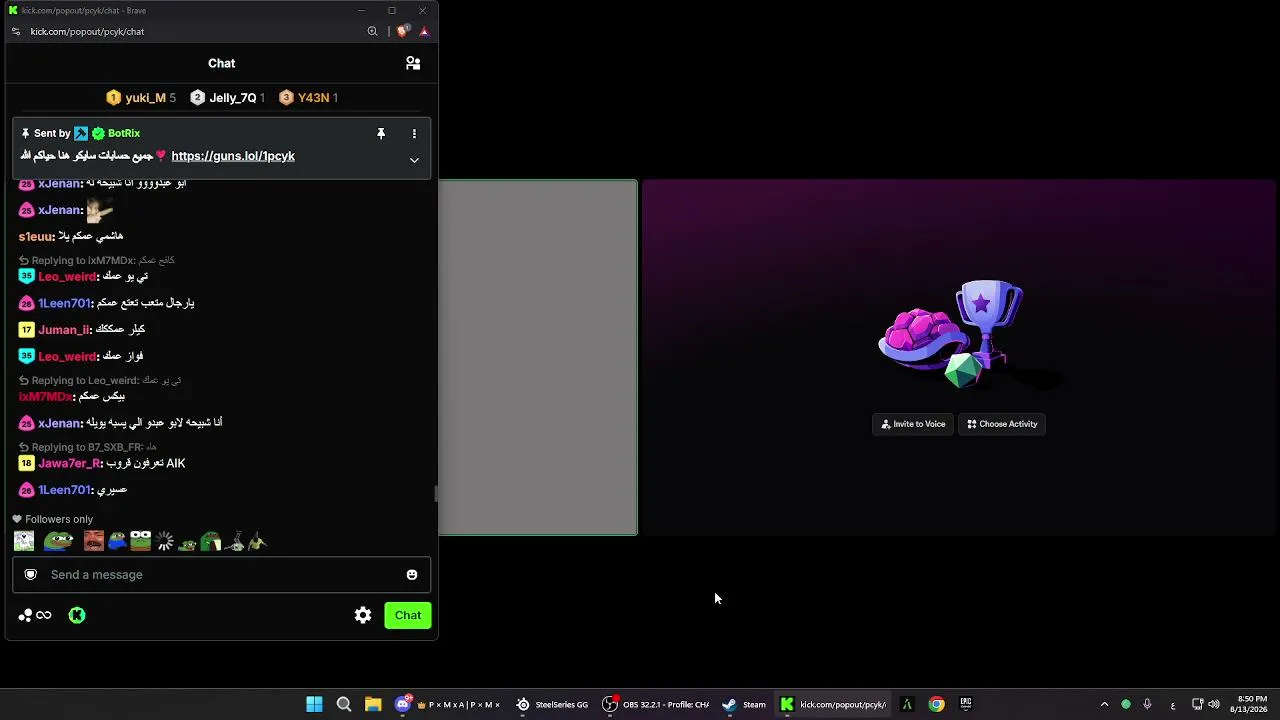Open the green A icon app in taskbar
The image size is (1280, 720).
(x=907, y=704)
